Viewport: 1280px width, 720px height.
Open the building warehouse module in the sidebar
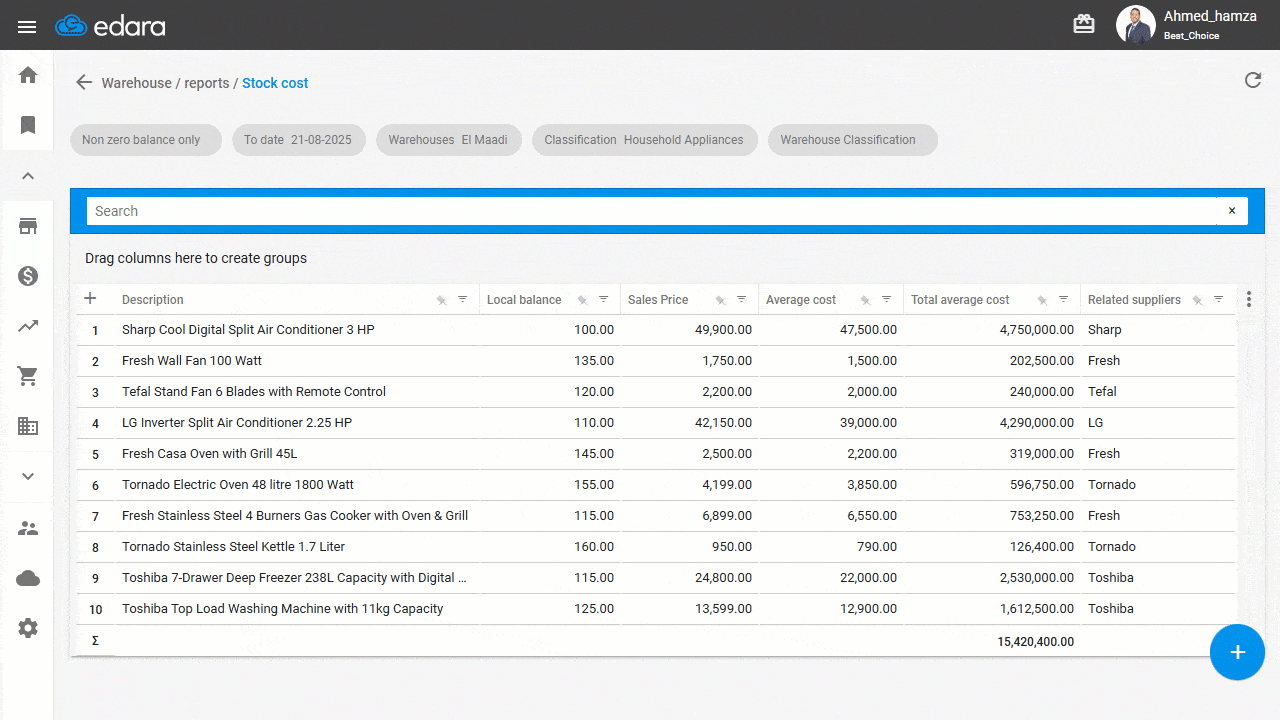(28, 426)
